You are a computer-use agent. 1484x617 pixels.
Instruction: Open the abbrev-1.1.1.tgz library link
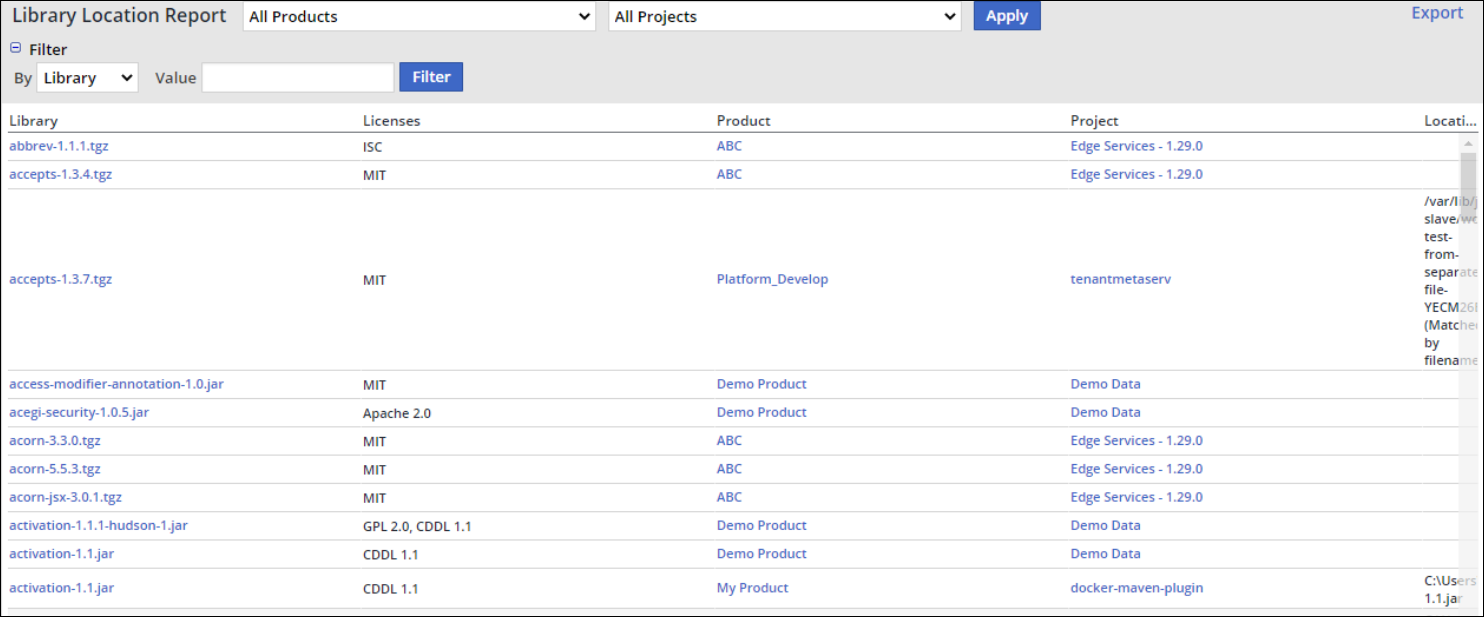point(59,146)
